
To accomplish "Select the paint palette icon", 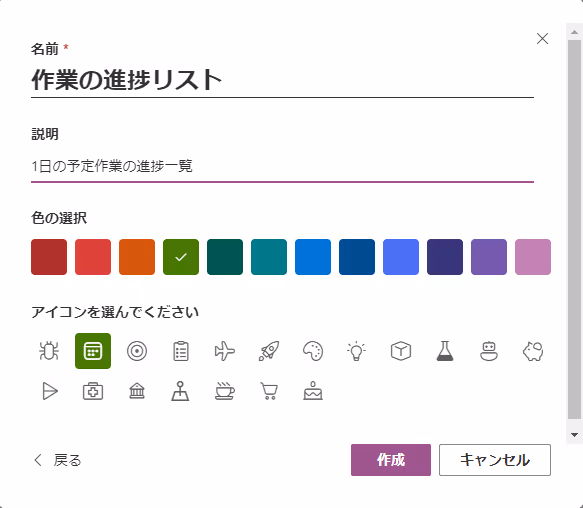I will click(x=313, y=351).
